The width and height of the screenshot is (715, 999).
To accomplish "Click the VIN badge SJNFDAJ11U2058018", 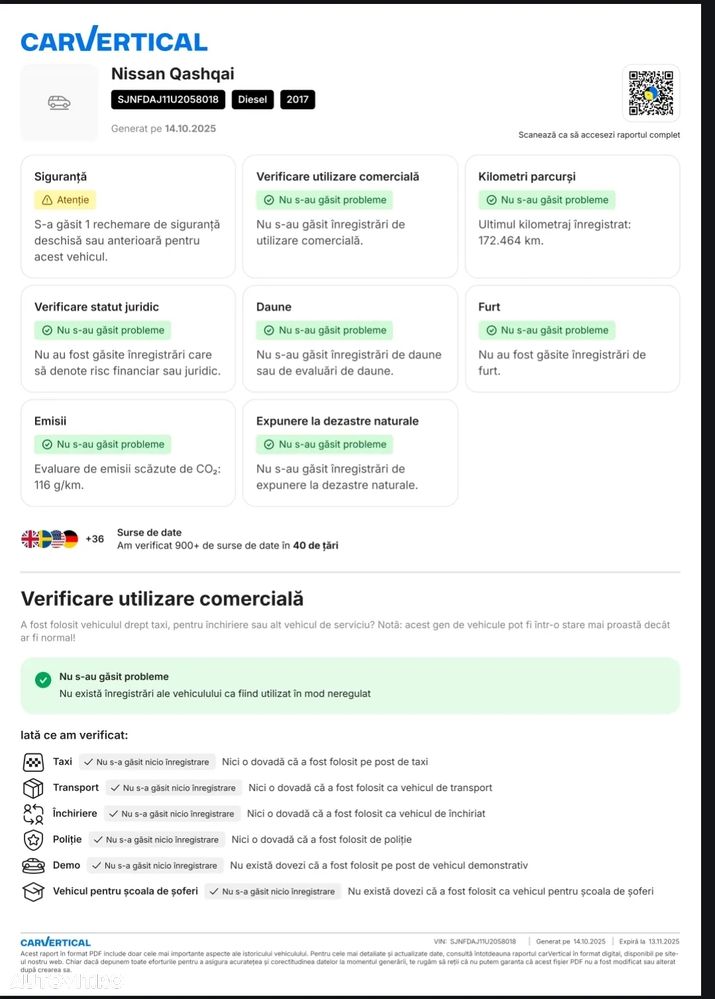I will pos(167,100).
